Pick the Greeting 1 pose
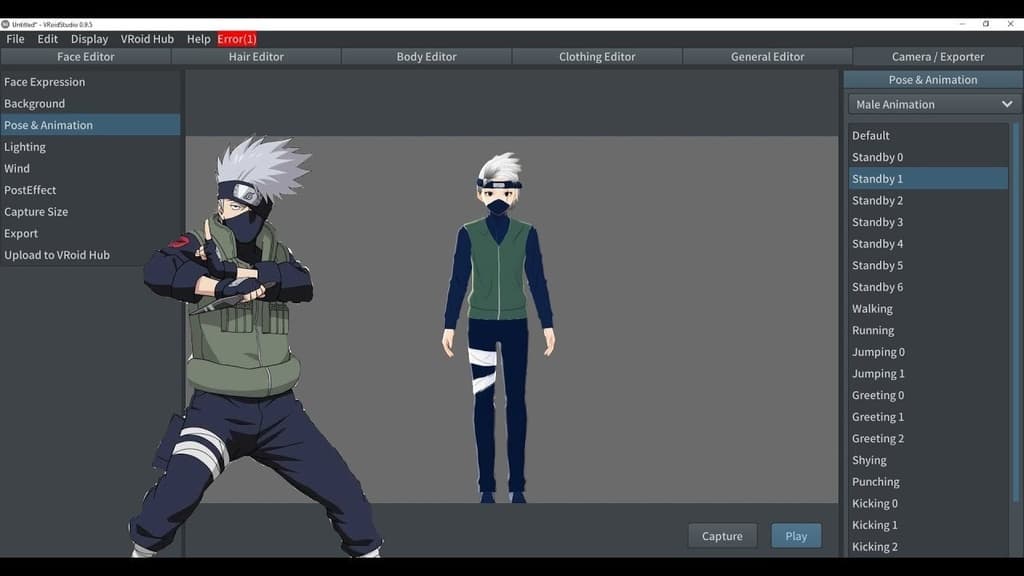1024x576 pixels. (878, 417)
